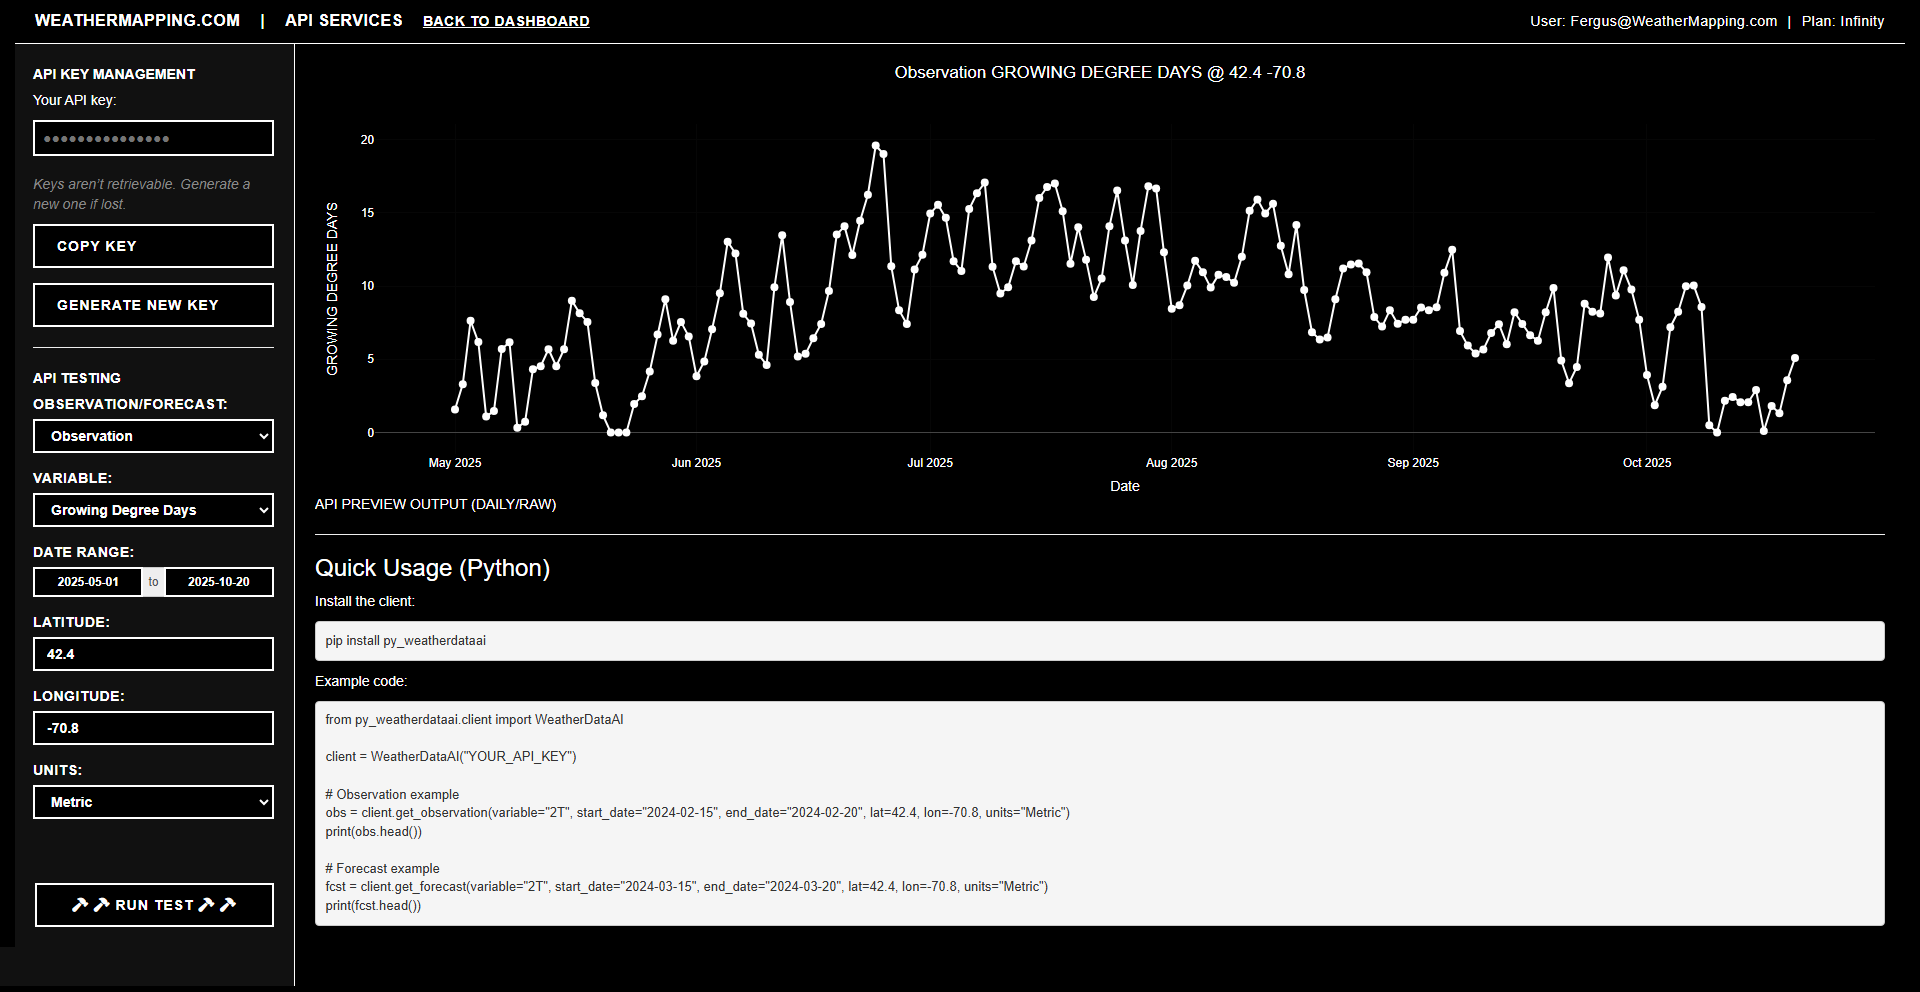
Task: Select API SERVICES in the top bar
Action: pyautogui.click(x=343, y=20)
